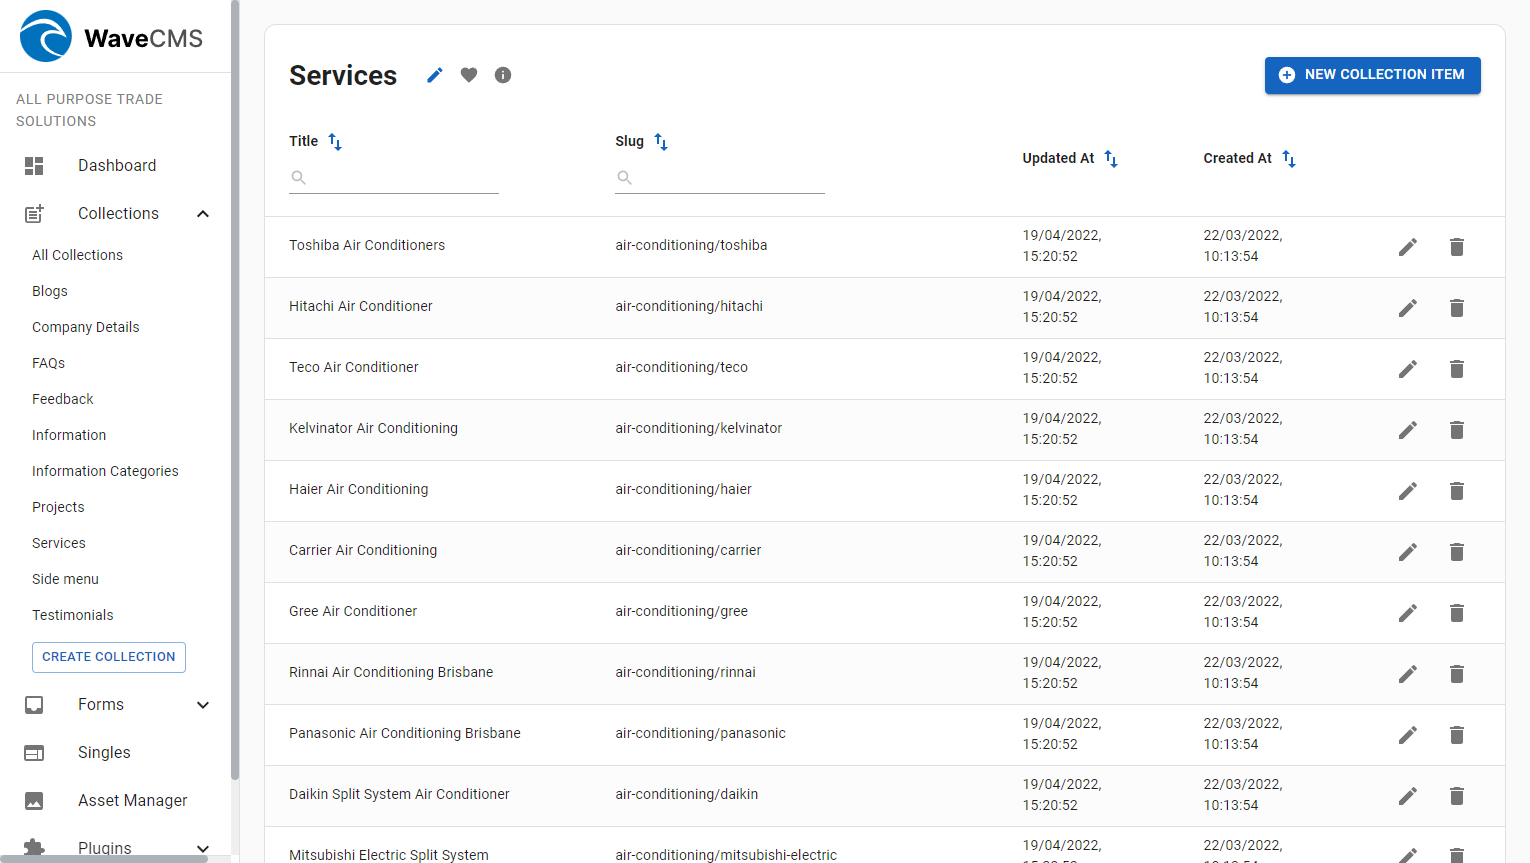Focus the Slug search field
Viewport: 1530px width, 863px height.
point(720,178)
